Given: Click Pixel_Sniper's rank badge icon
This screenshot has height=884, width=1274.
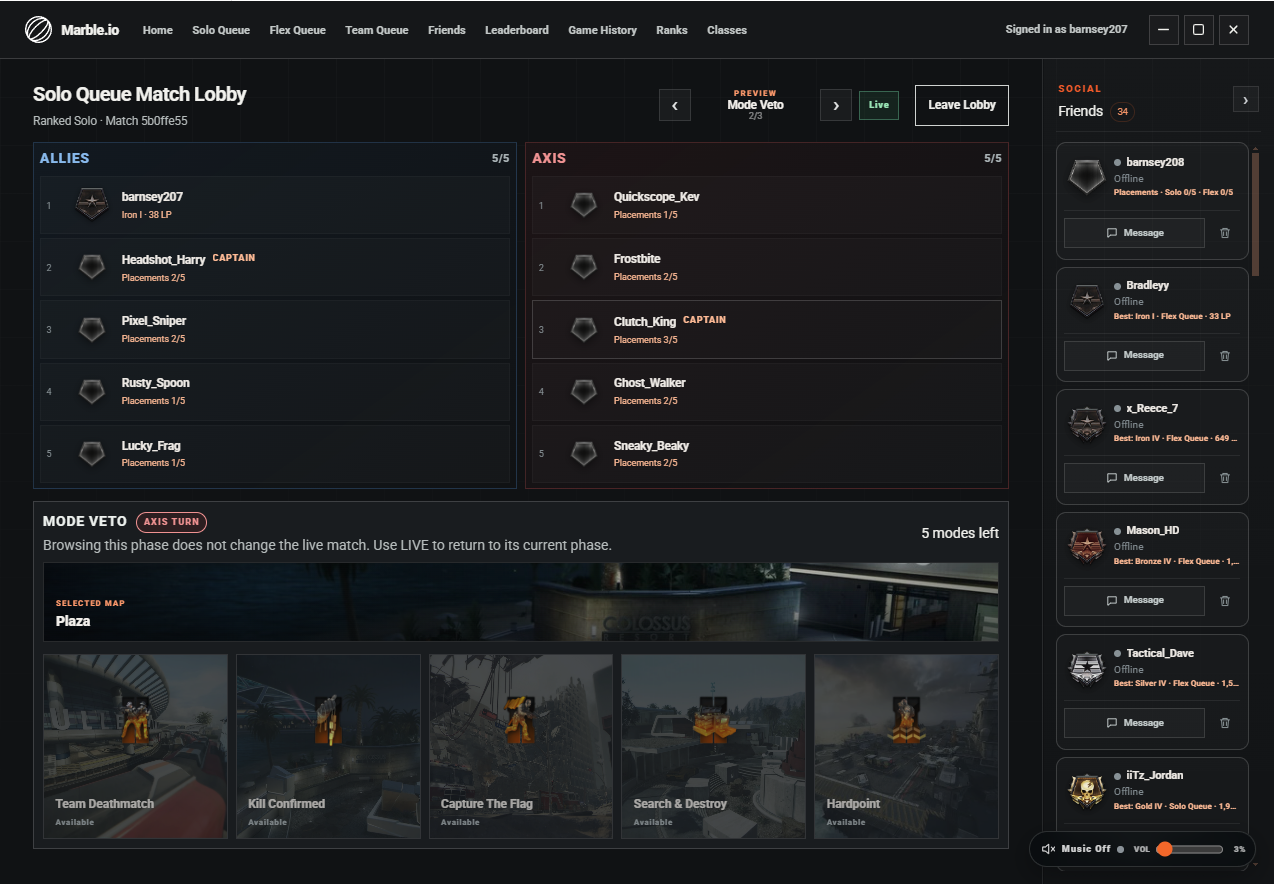Looking at the screenshot, I should (x=92, y=329).
